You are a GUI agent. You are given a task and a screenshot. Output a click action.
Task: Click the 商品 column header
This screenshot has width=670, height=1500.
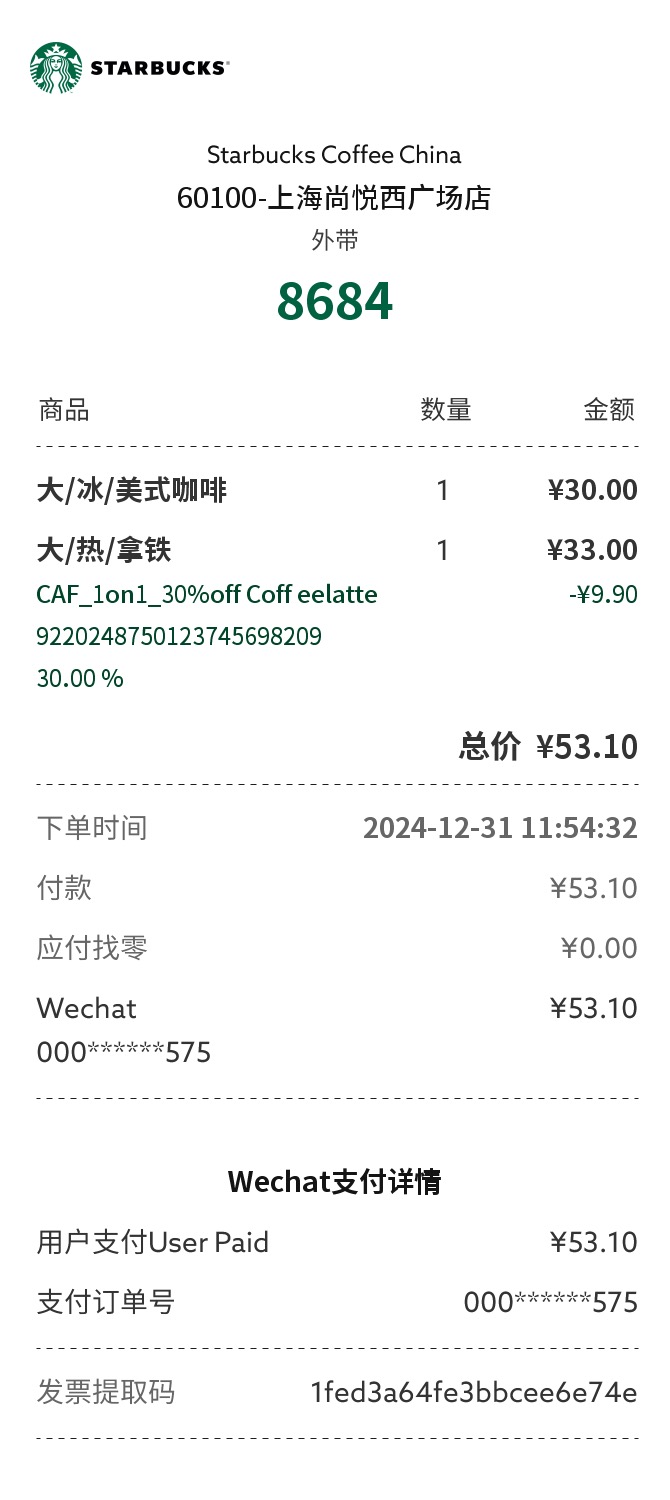click(64, 409)
